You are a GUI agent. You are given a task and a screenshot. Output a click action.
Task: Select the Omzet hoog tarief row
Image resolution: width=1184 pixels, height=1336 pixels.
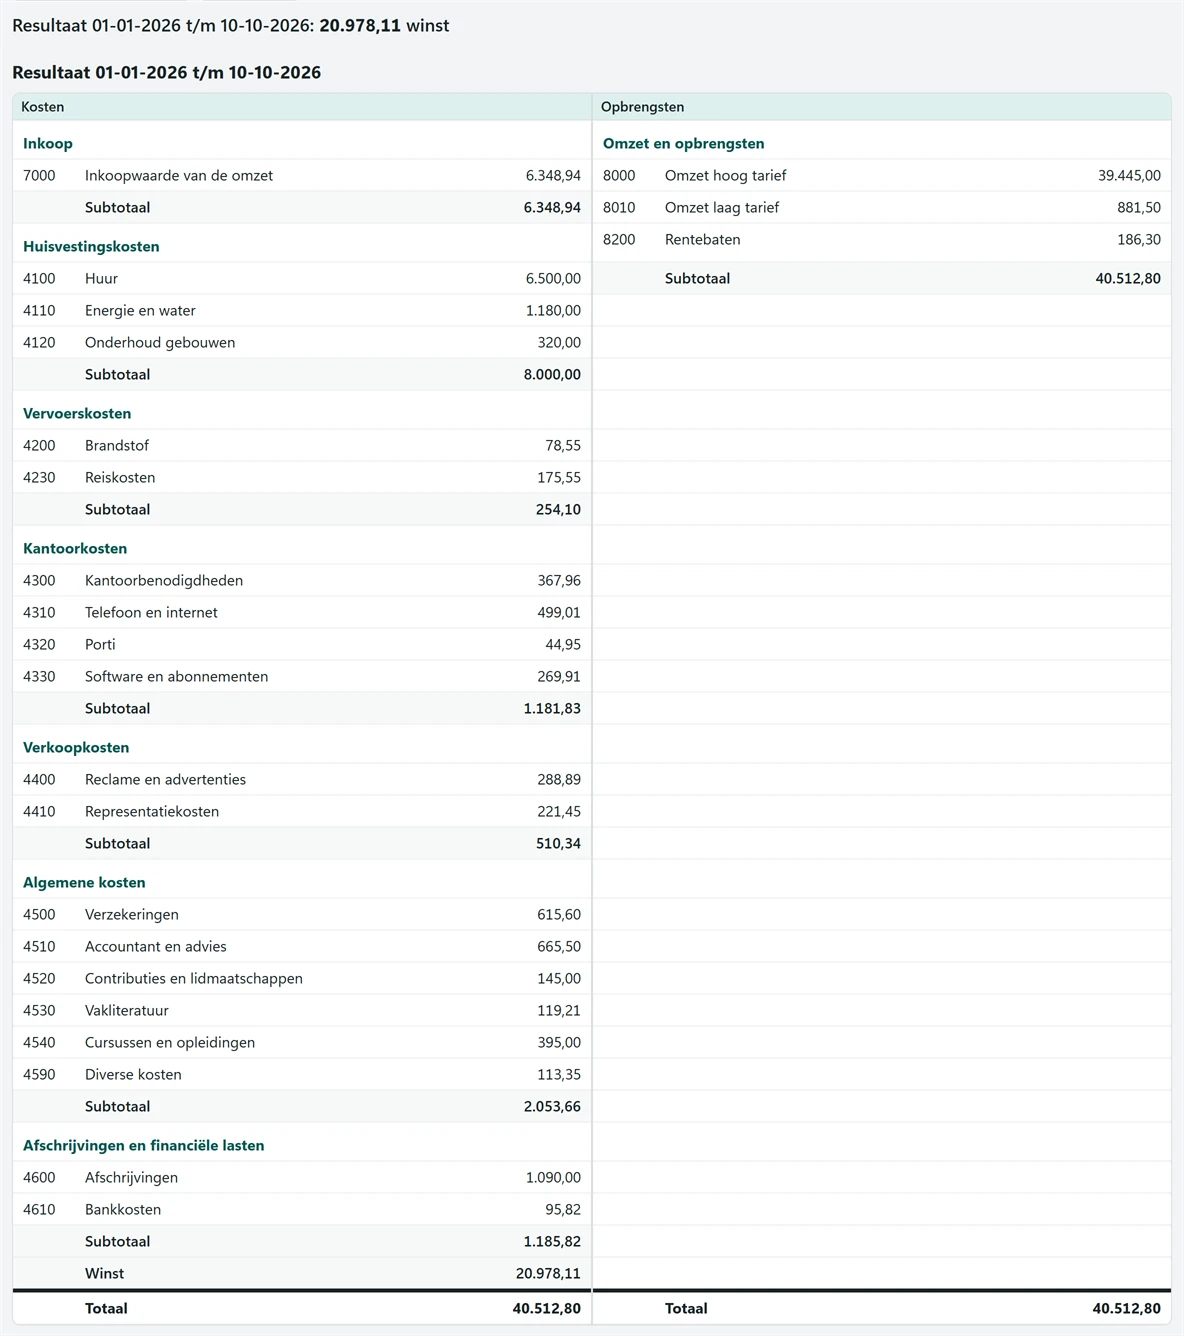[882, 175]
